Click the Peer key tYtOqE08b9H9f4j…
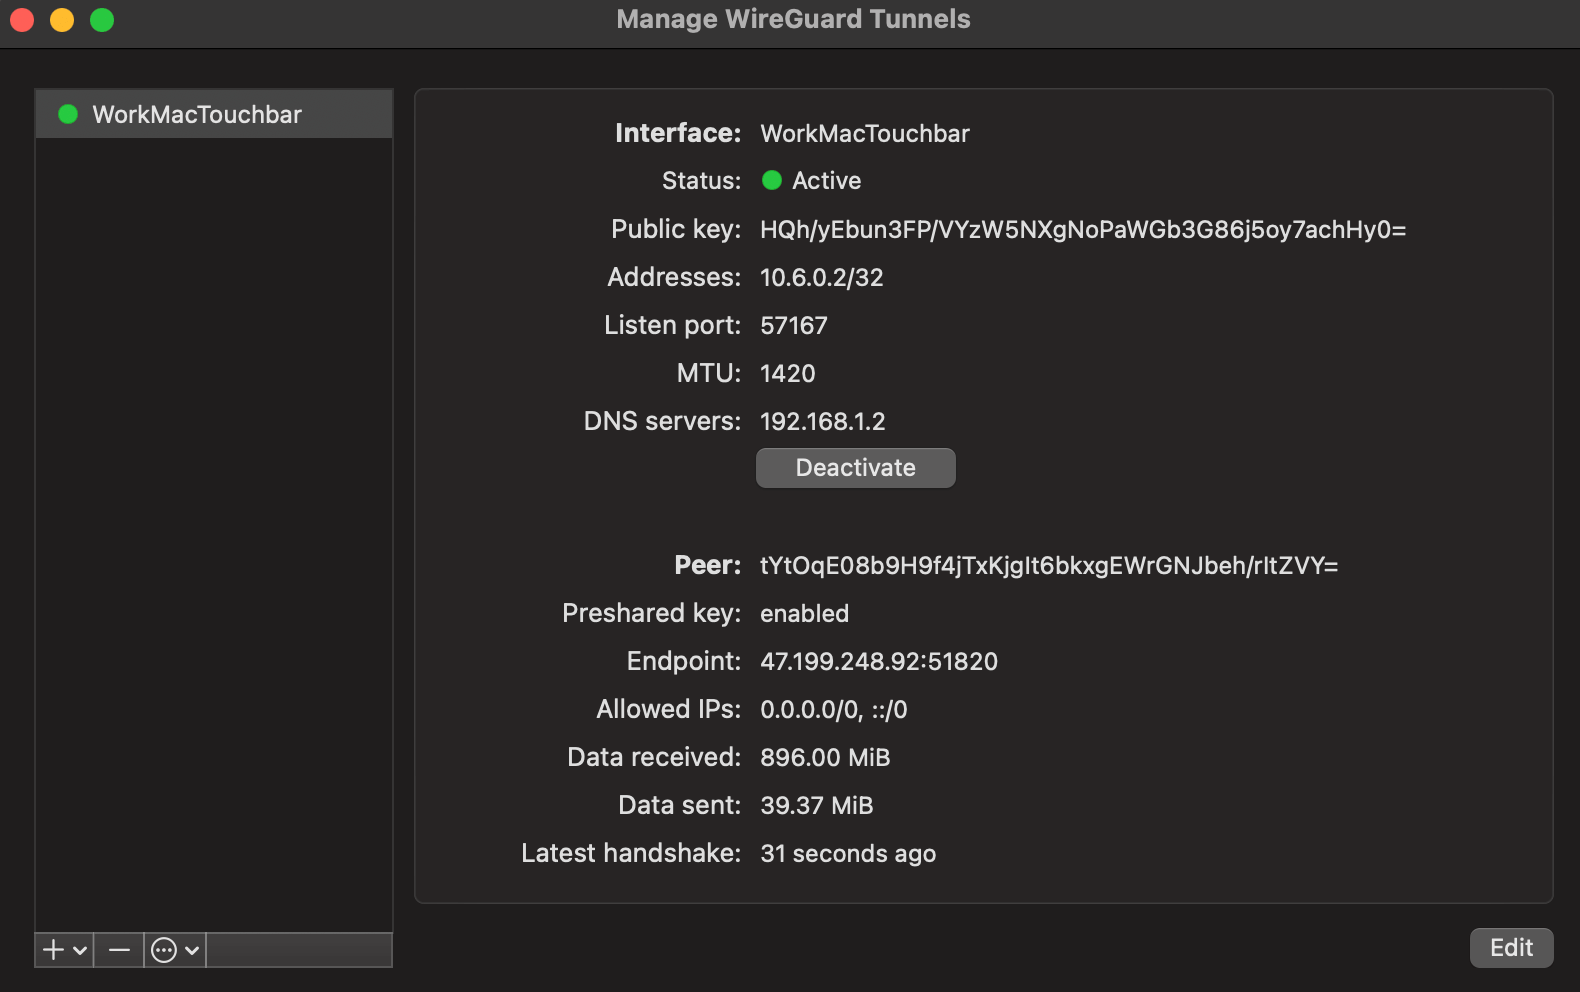 [1049, 566]
